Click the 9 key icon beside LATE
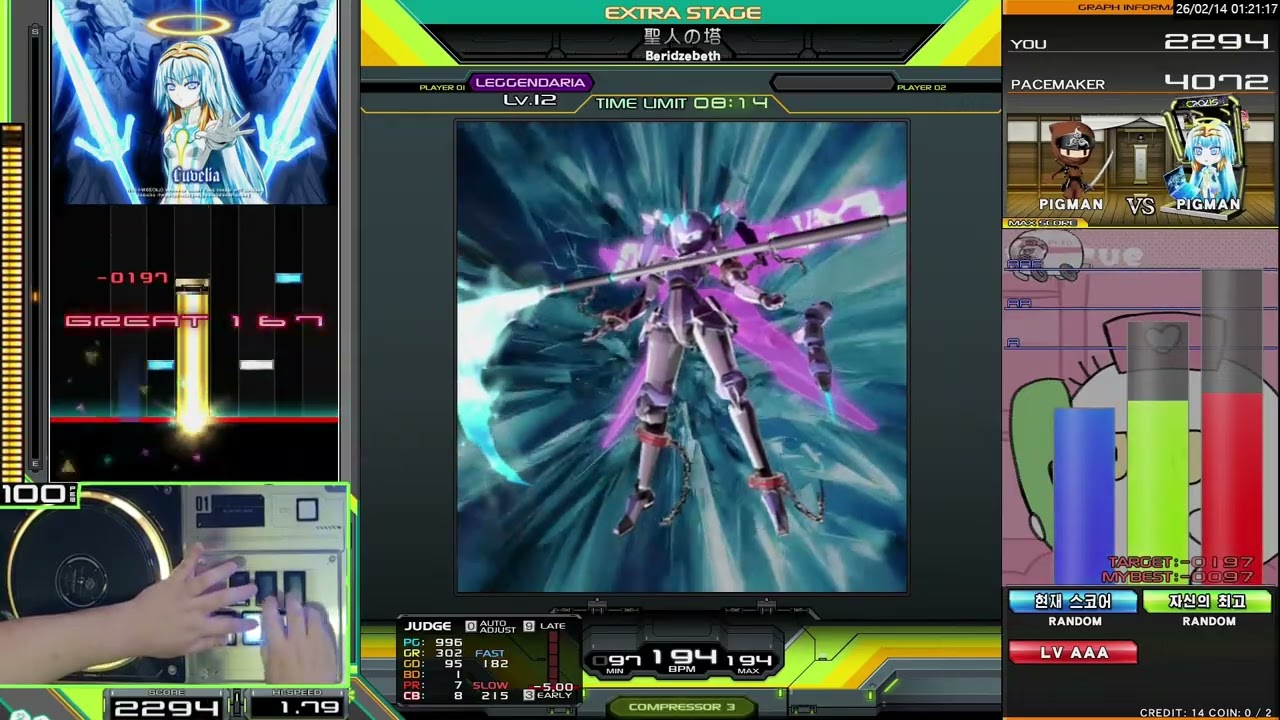This screenshot has height=720, width=1280. click(529, 627)
